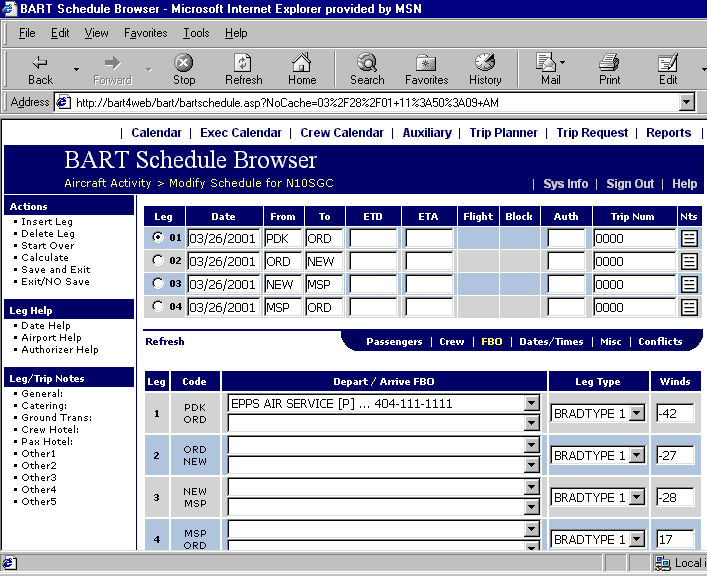Click the Insert Leg action link
Viewport: 707px width, 576px height.
[47, 222]
